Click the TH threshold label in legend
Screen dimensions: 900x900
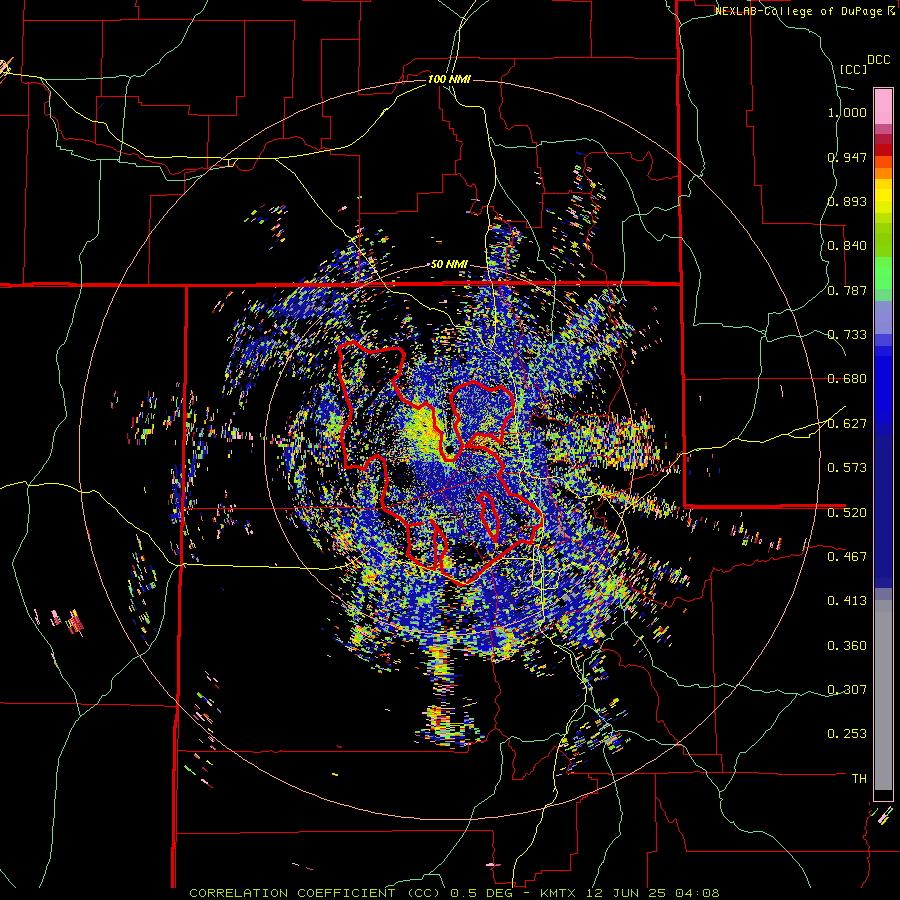click(x=859, y=779)
